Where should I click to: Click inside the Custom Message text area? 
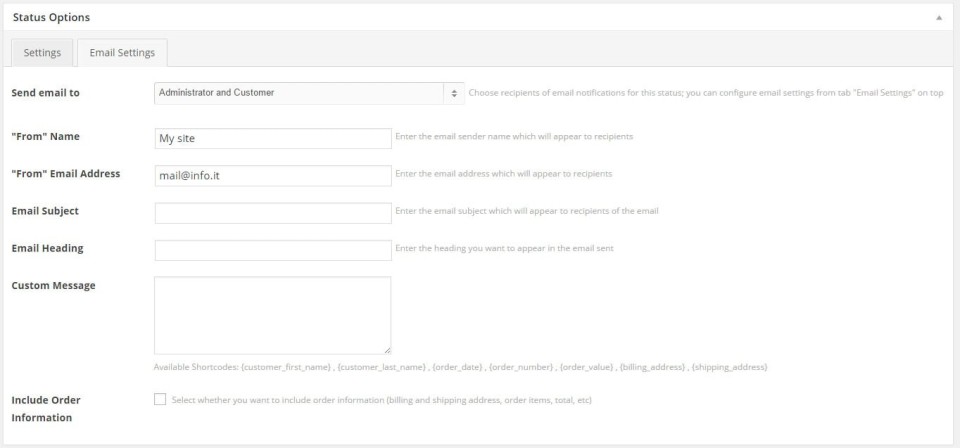click(272, 314)
